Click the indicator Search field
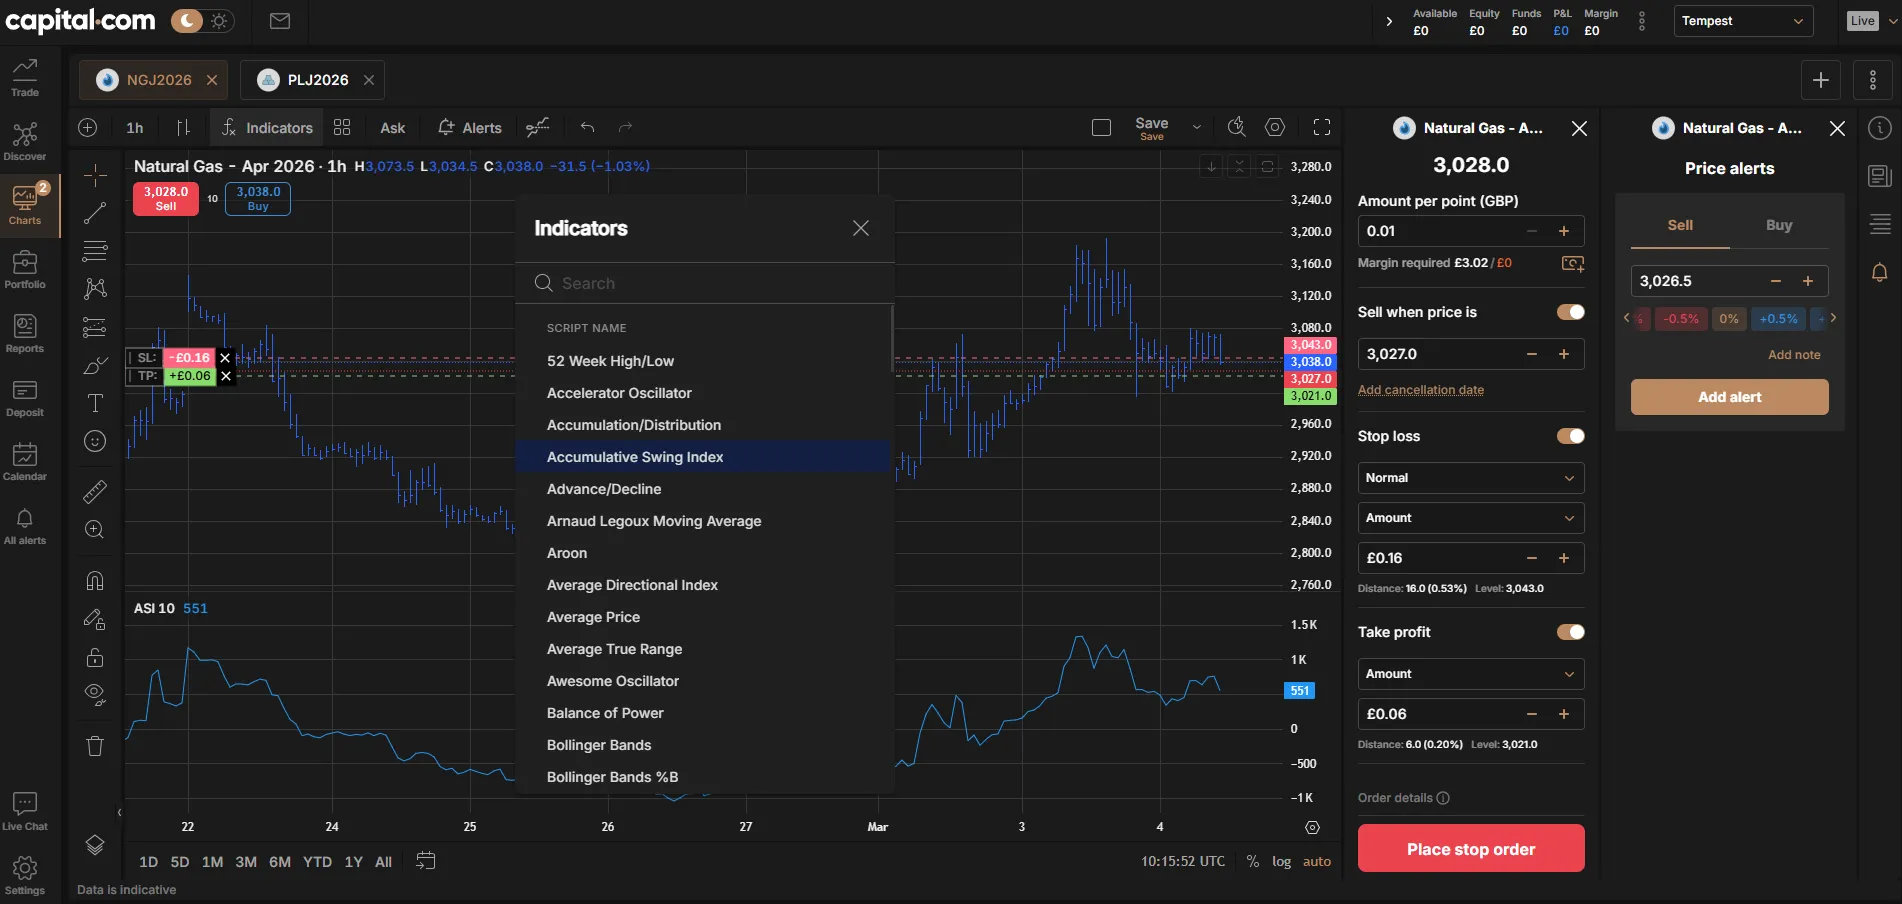This screenshot has width=1902, height=904. 705,283
